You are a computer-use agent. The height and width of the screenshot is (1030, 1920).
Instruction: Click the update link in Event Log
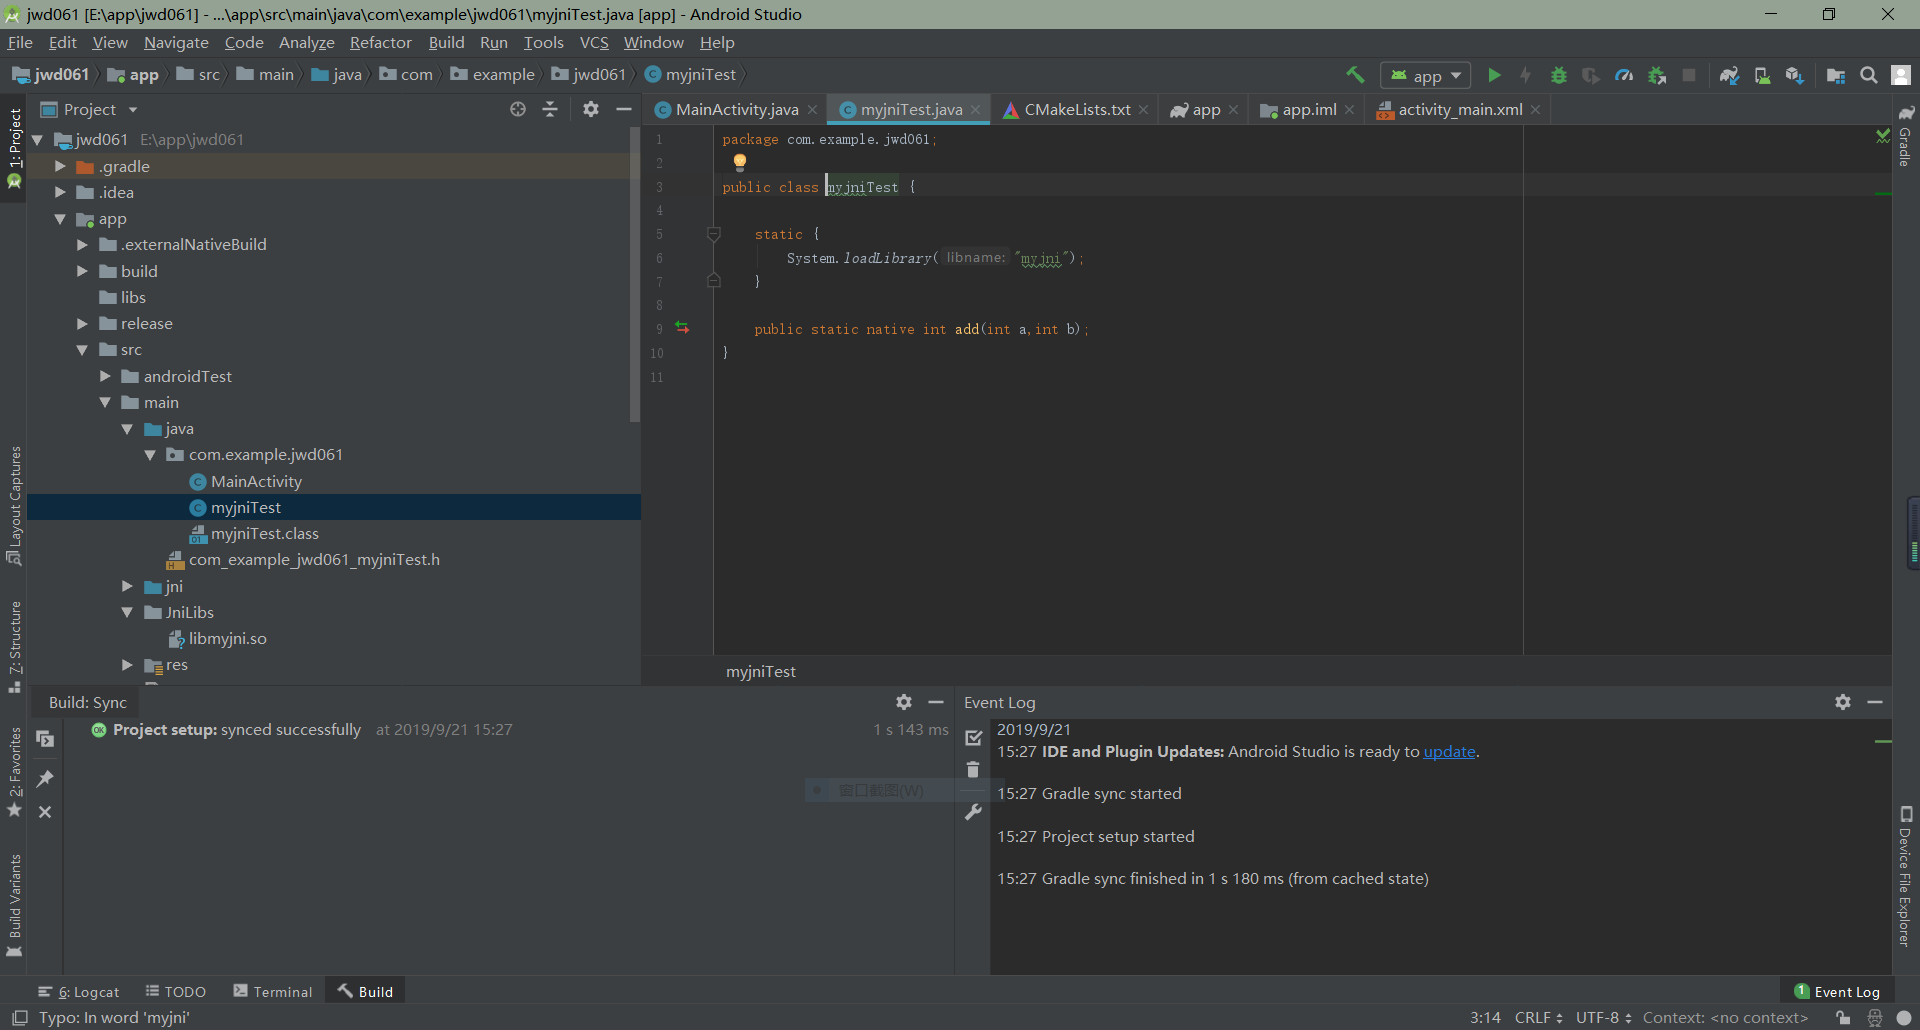click(1449, 752)
